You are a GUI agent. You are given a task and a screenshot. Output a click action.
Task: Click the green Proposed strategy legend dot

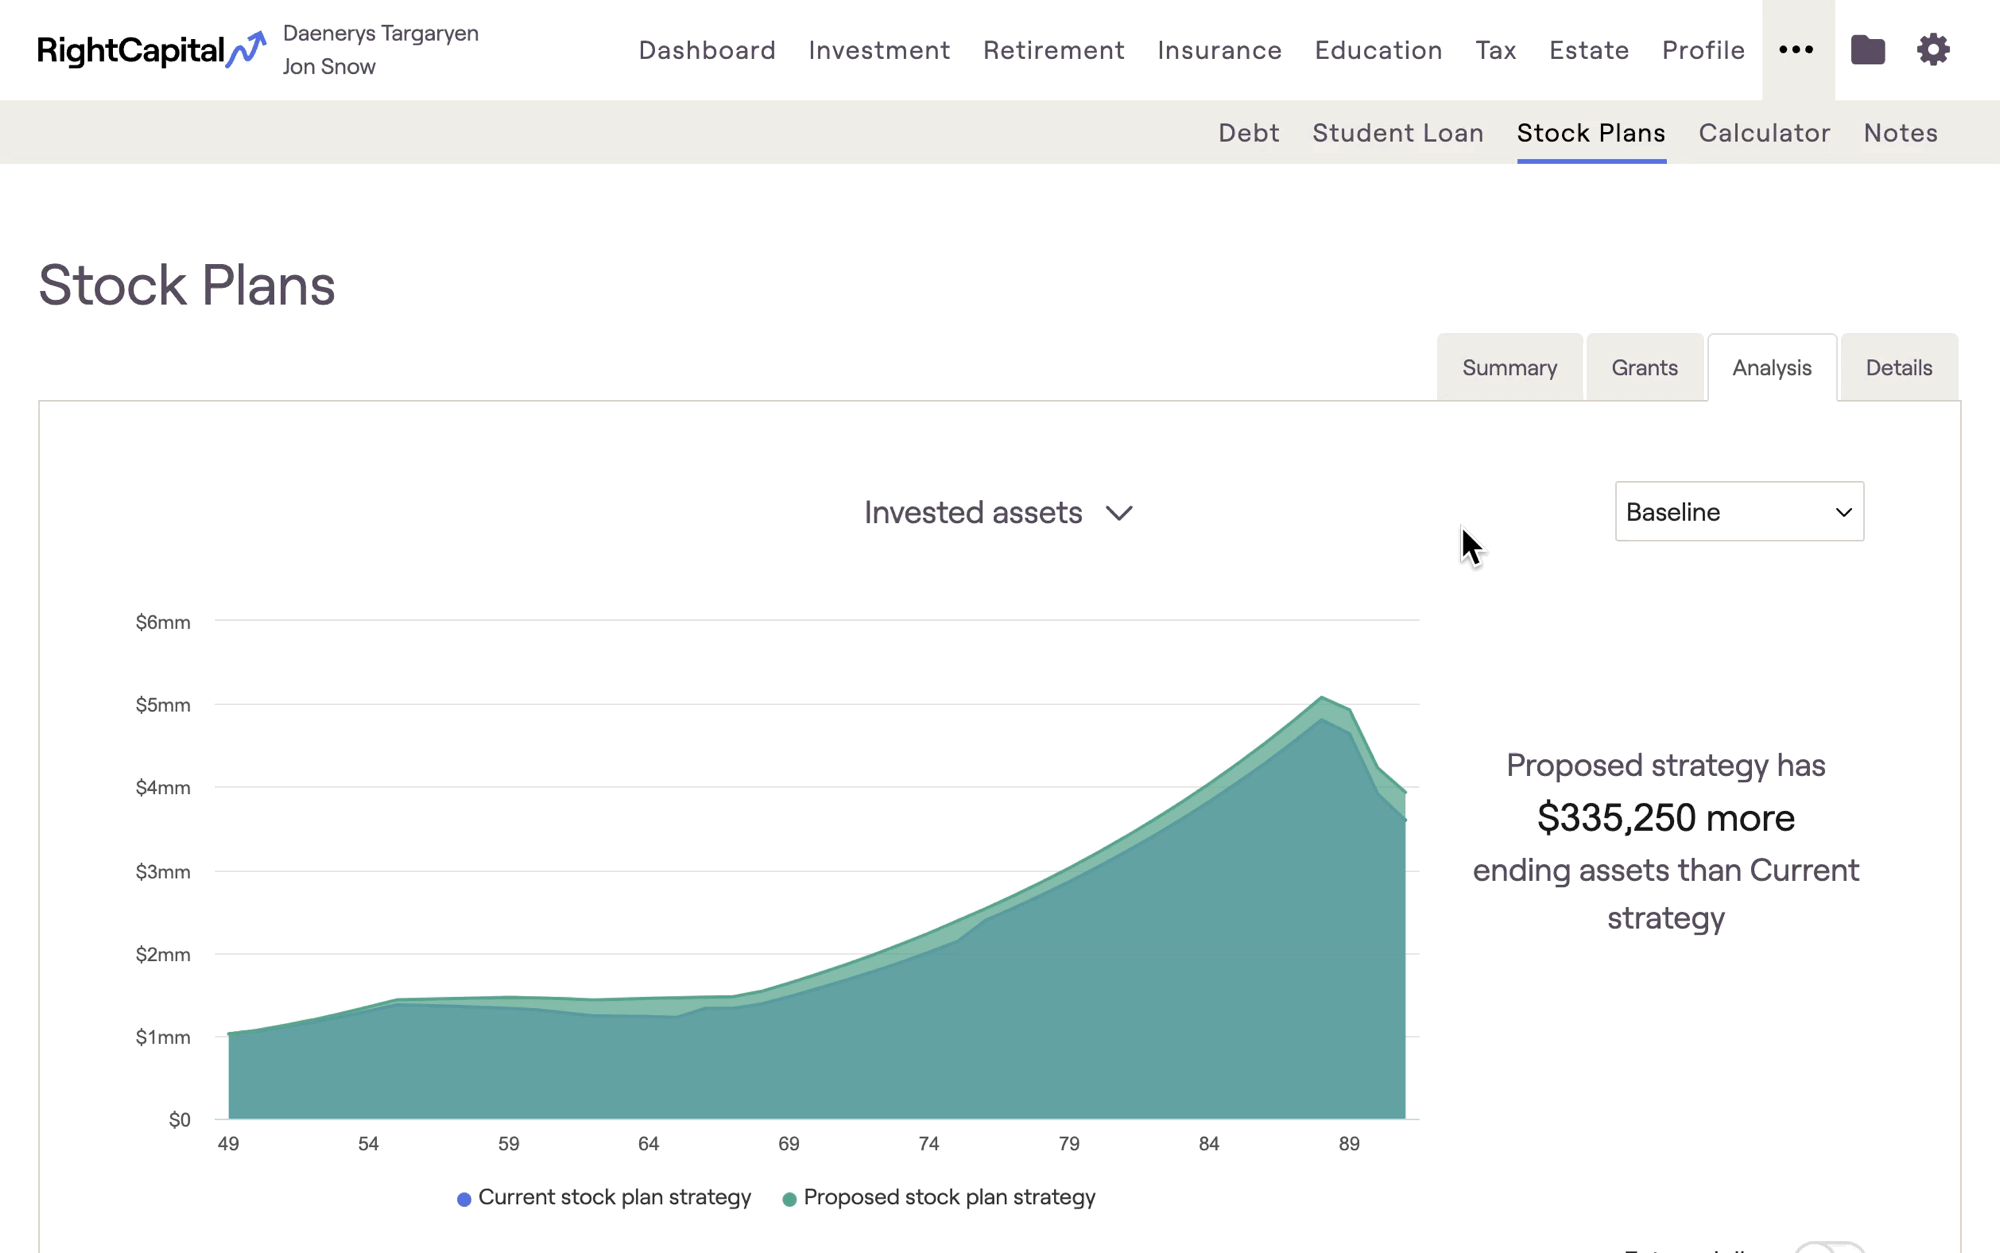pyautogui.click(x=789, y=1199)
